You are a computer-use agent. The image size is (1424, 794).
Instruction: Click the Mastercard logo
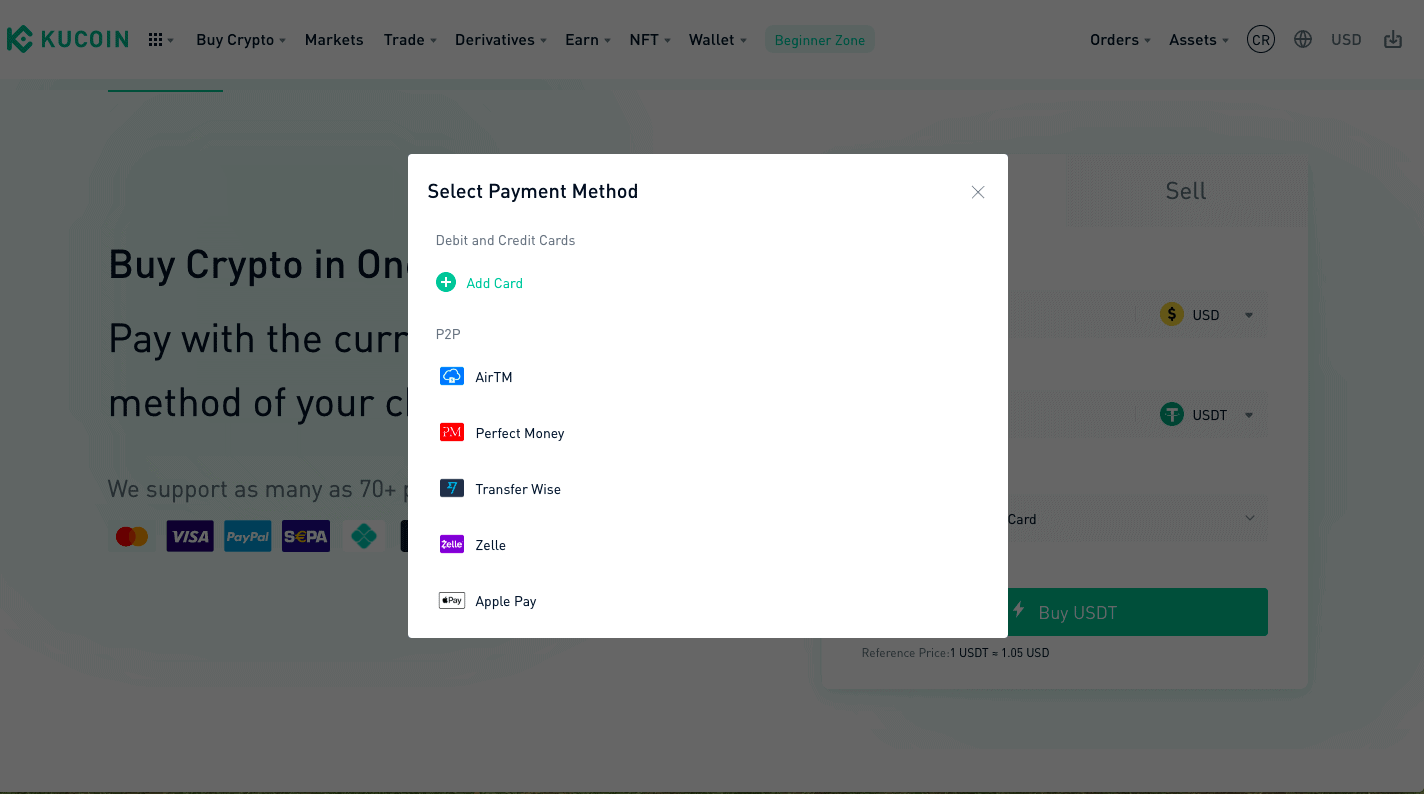pyautogui.click(x=132, y=537)
